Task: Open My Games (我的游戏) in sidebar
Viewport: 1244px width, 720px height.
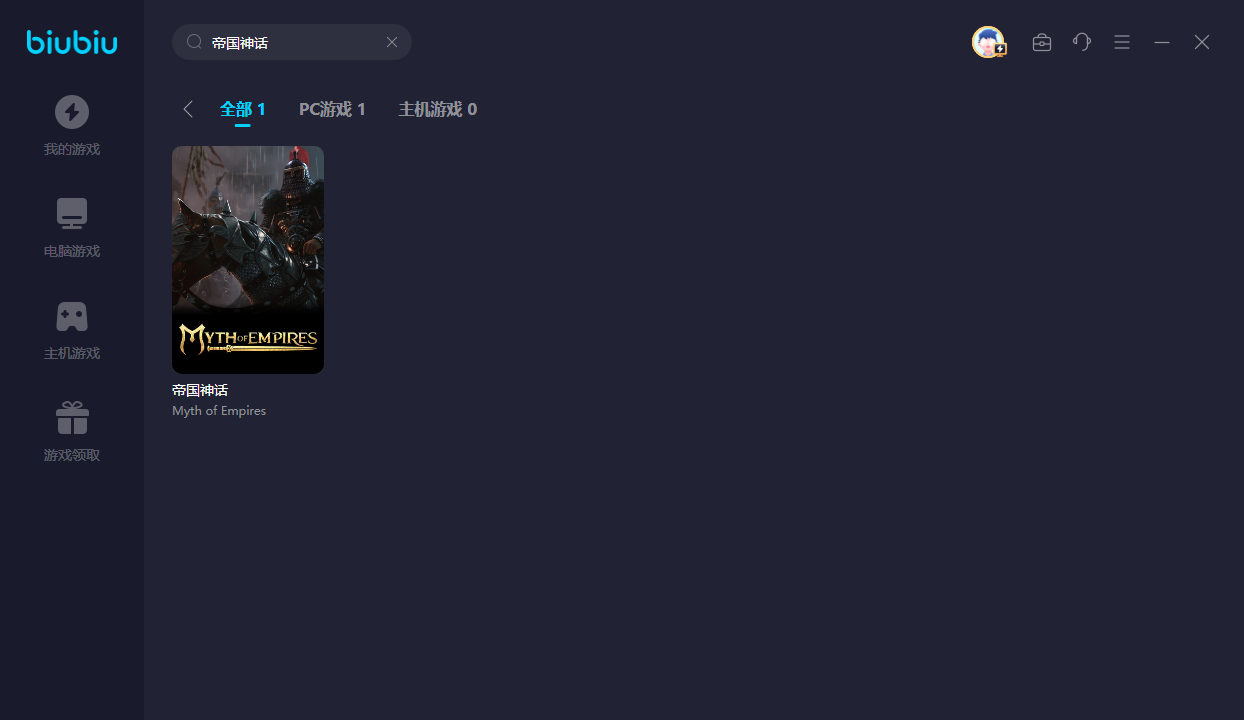Action: point(72,125)
